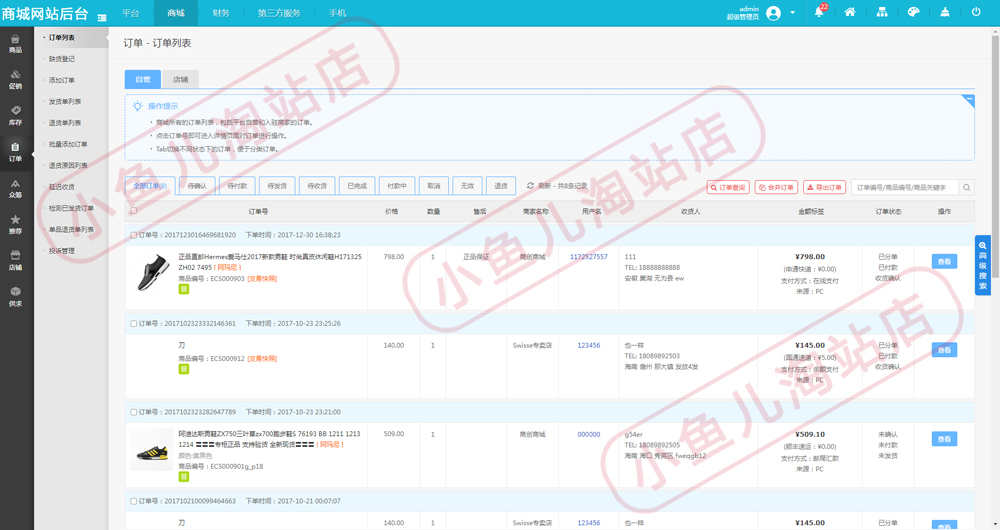
Task: Focus the order keyword search field
Action: (904, 187)
